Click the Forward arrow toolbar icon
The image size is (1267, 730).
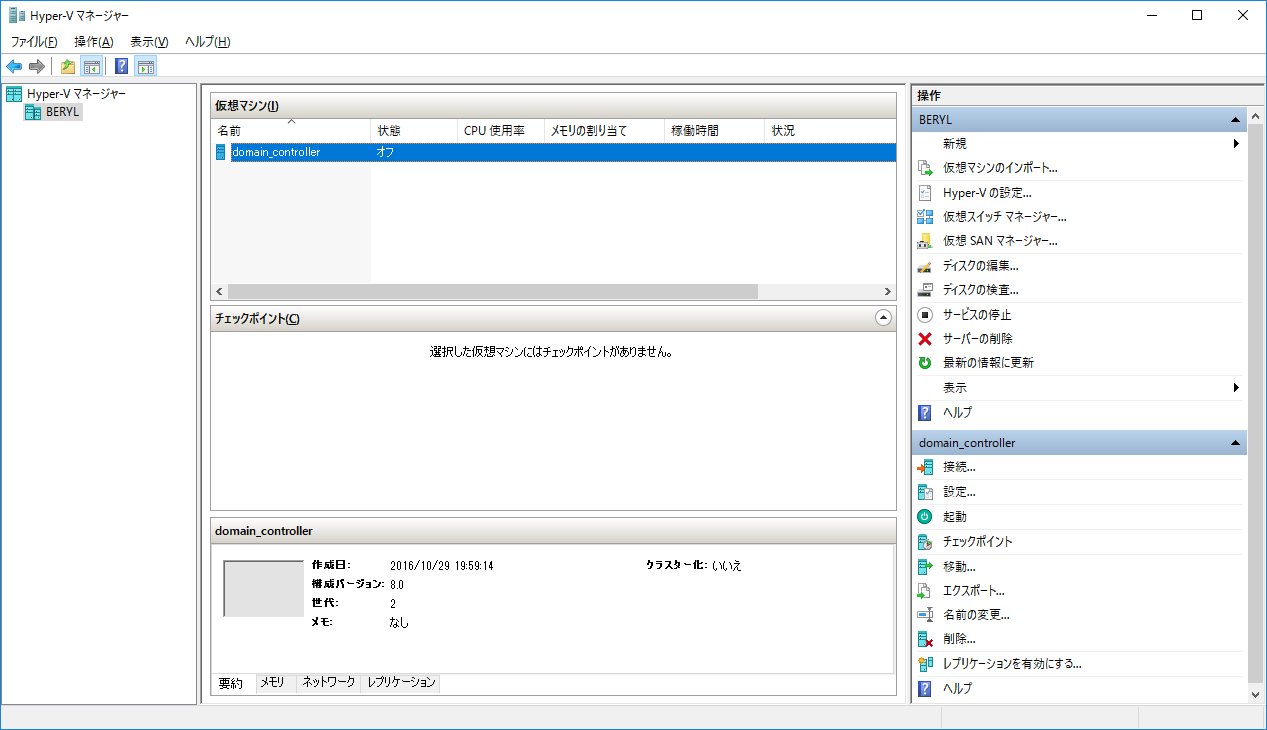[x=37, y=67]
